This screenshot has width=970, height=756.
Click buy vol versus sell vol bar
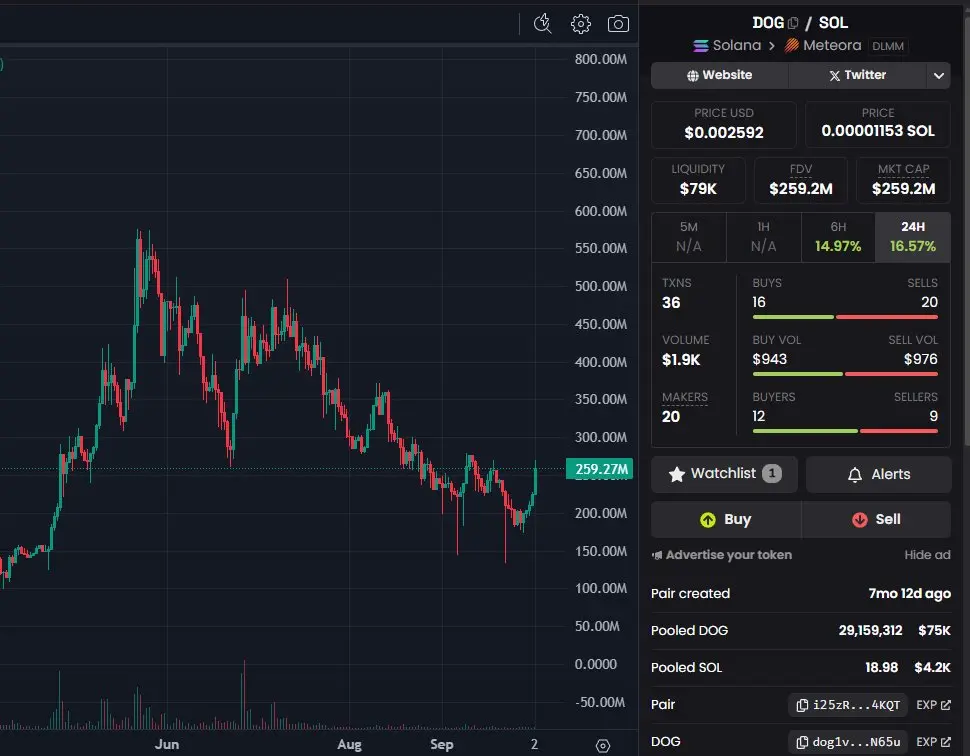point(845,374)
